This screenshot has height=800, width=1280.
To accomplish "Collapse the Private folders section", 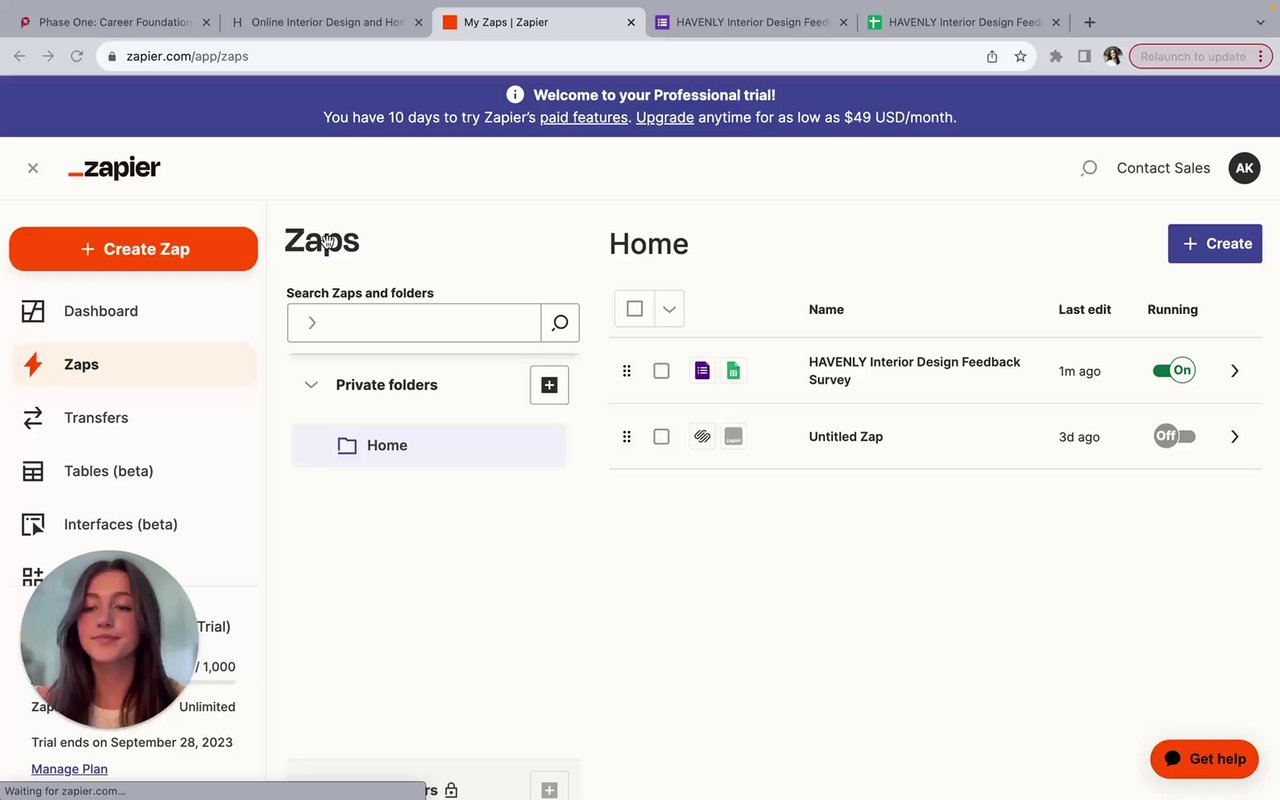I will (311, 385).
